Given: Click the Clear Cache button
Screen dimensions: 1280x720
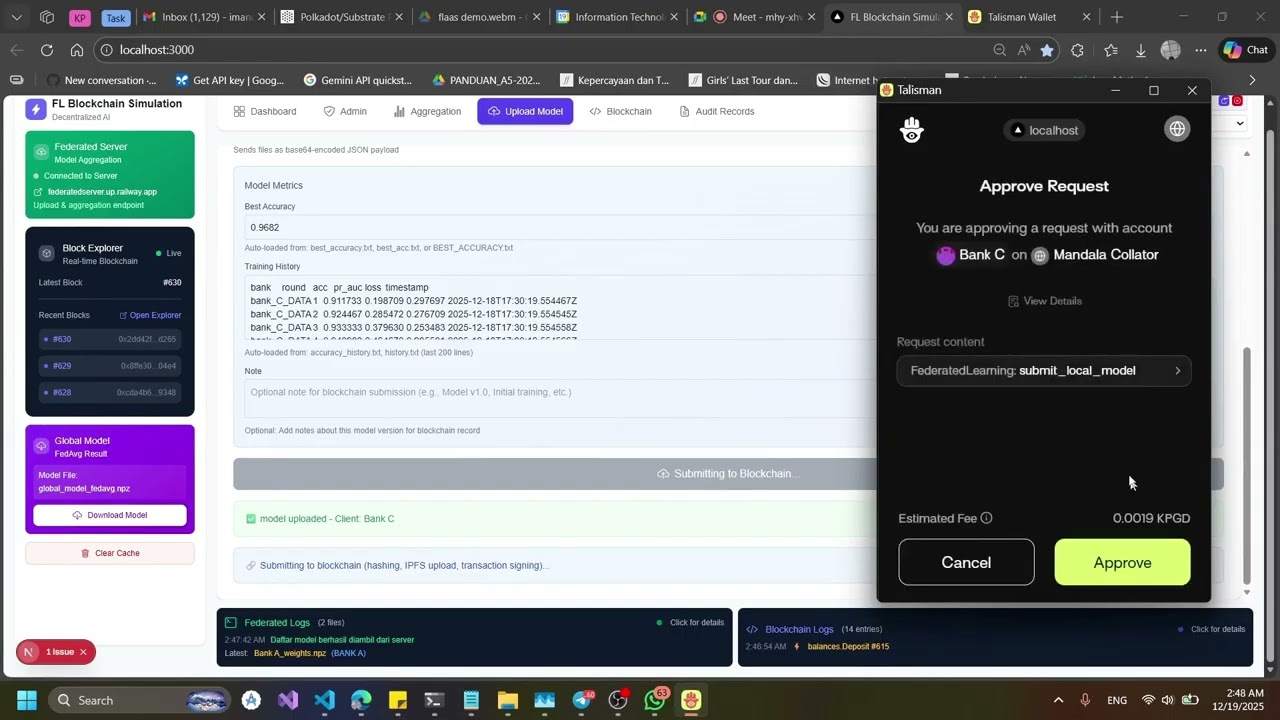Looking at the screenshot, I should tap(110, 553).
